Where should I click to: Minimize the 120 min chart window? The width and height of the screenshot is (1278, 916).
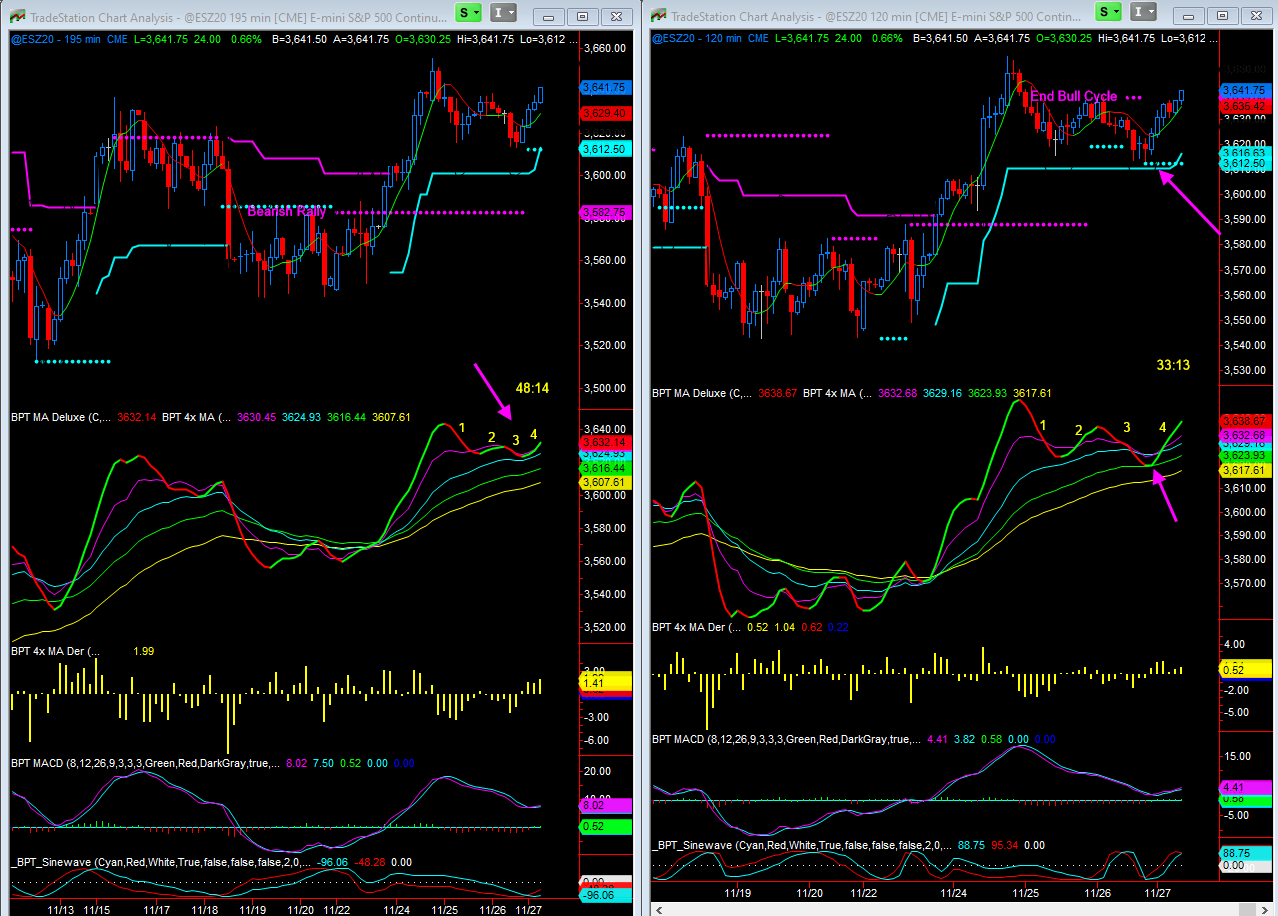pyautogui.click(x=1190, y=16)
